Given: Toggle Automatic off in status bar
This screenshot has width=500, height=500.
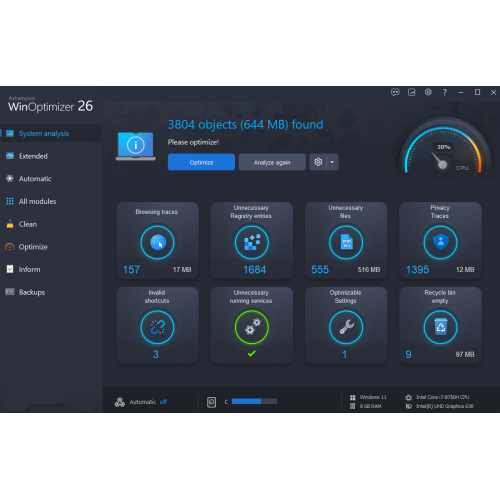Looking at the screenshot, I should [x=163, y=402].
